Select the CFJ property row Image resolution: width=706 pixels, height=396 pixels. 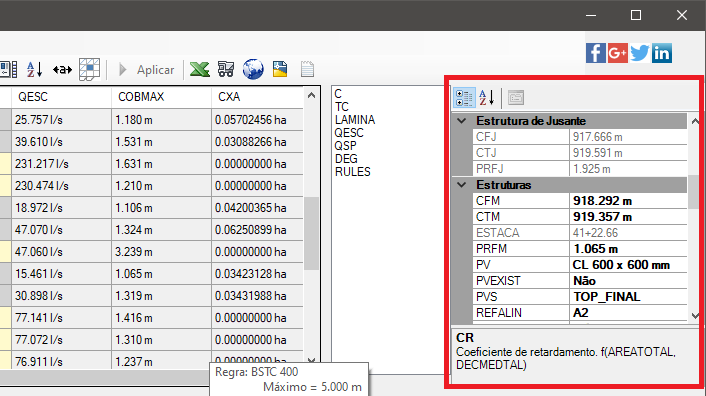pos(580,137)
